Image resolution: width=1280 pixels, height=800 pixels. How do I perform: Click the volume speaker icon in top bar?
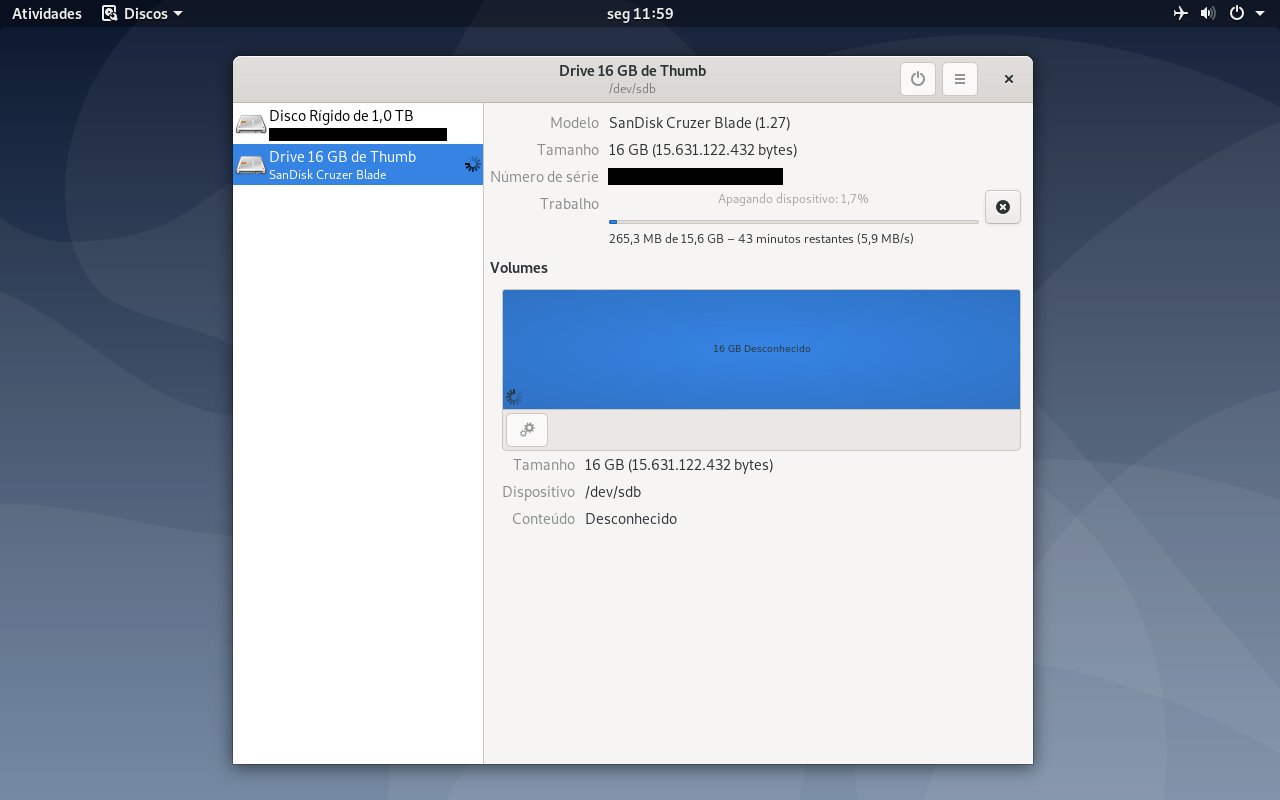point(1208,14)
